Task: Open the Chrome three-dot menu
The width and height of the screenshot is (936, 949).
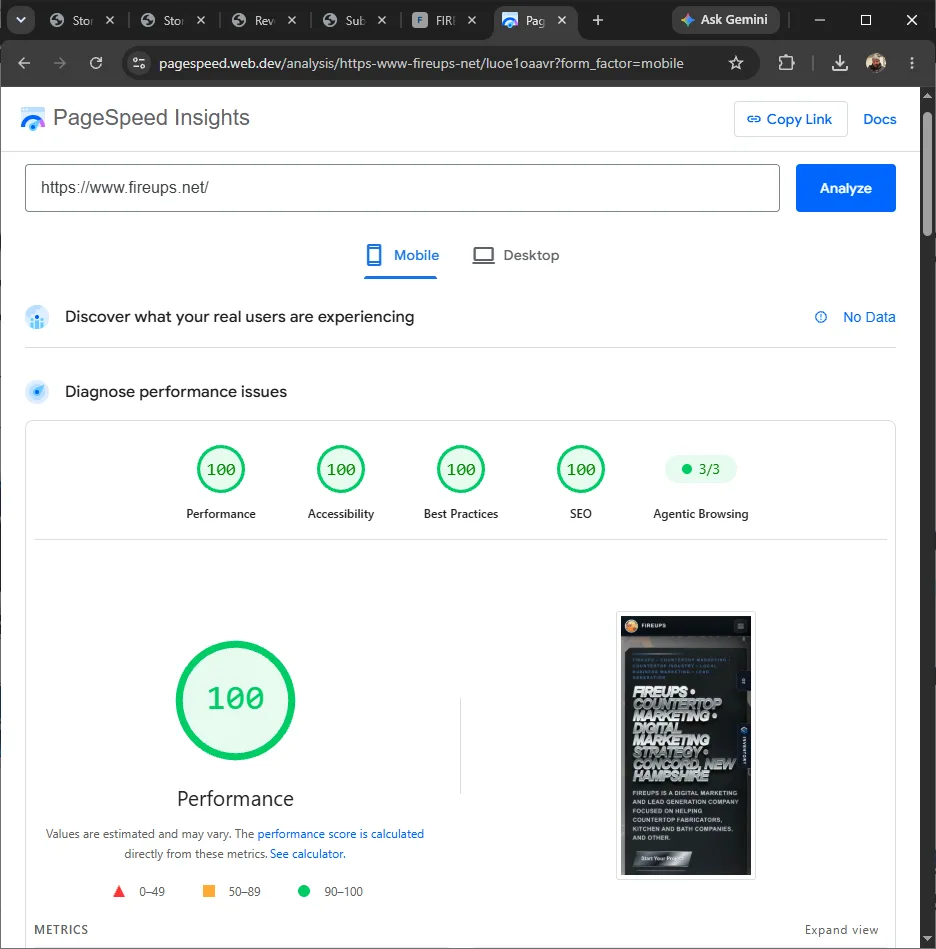Action: (x=912, y=63)
